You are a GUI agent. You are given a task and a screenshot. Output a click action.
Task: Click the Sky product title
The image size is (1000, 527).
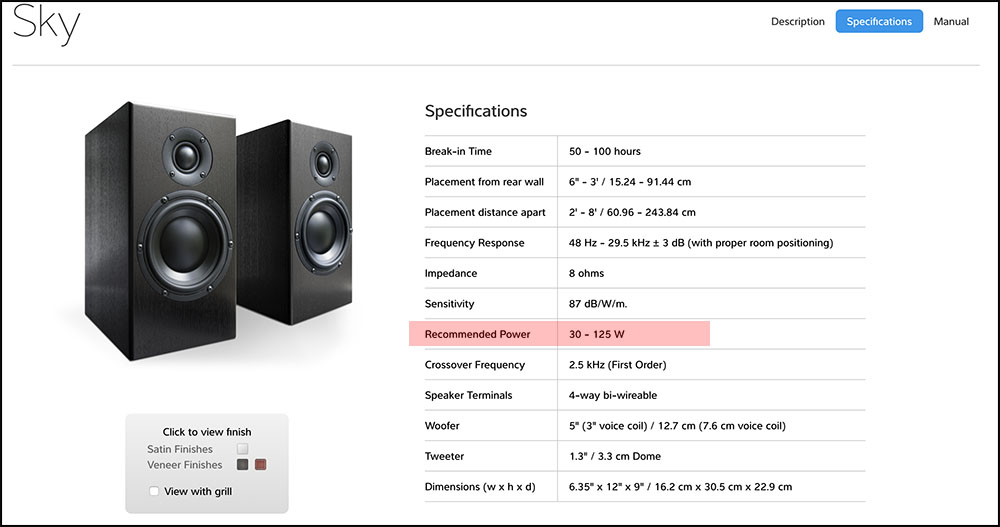[x=47, y=24]
